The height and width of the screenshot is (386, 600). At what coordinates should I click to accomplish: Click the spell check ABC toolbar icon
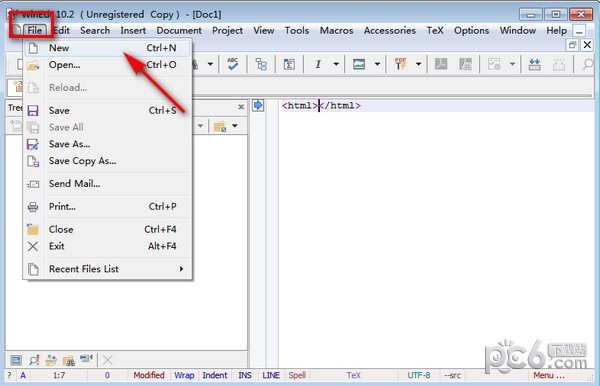click(x=232, y=64)
